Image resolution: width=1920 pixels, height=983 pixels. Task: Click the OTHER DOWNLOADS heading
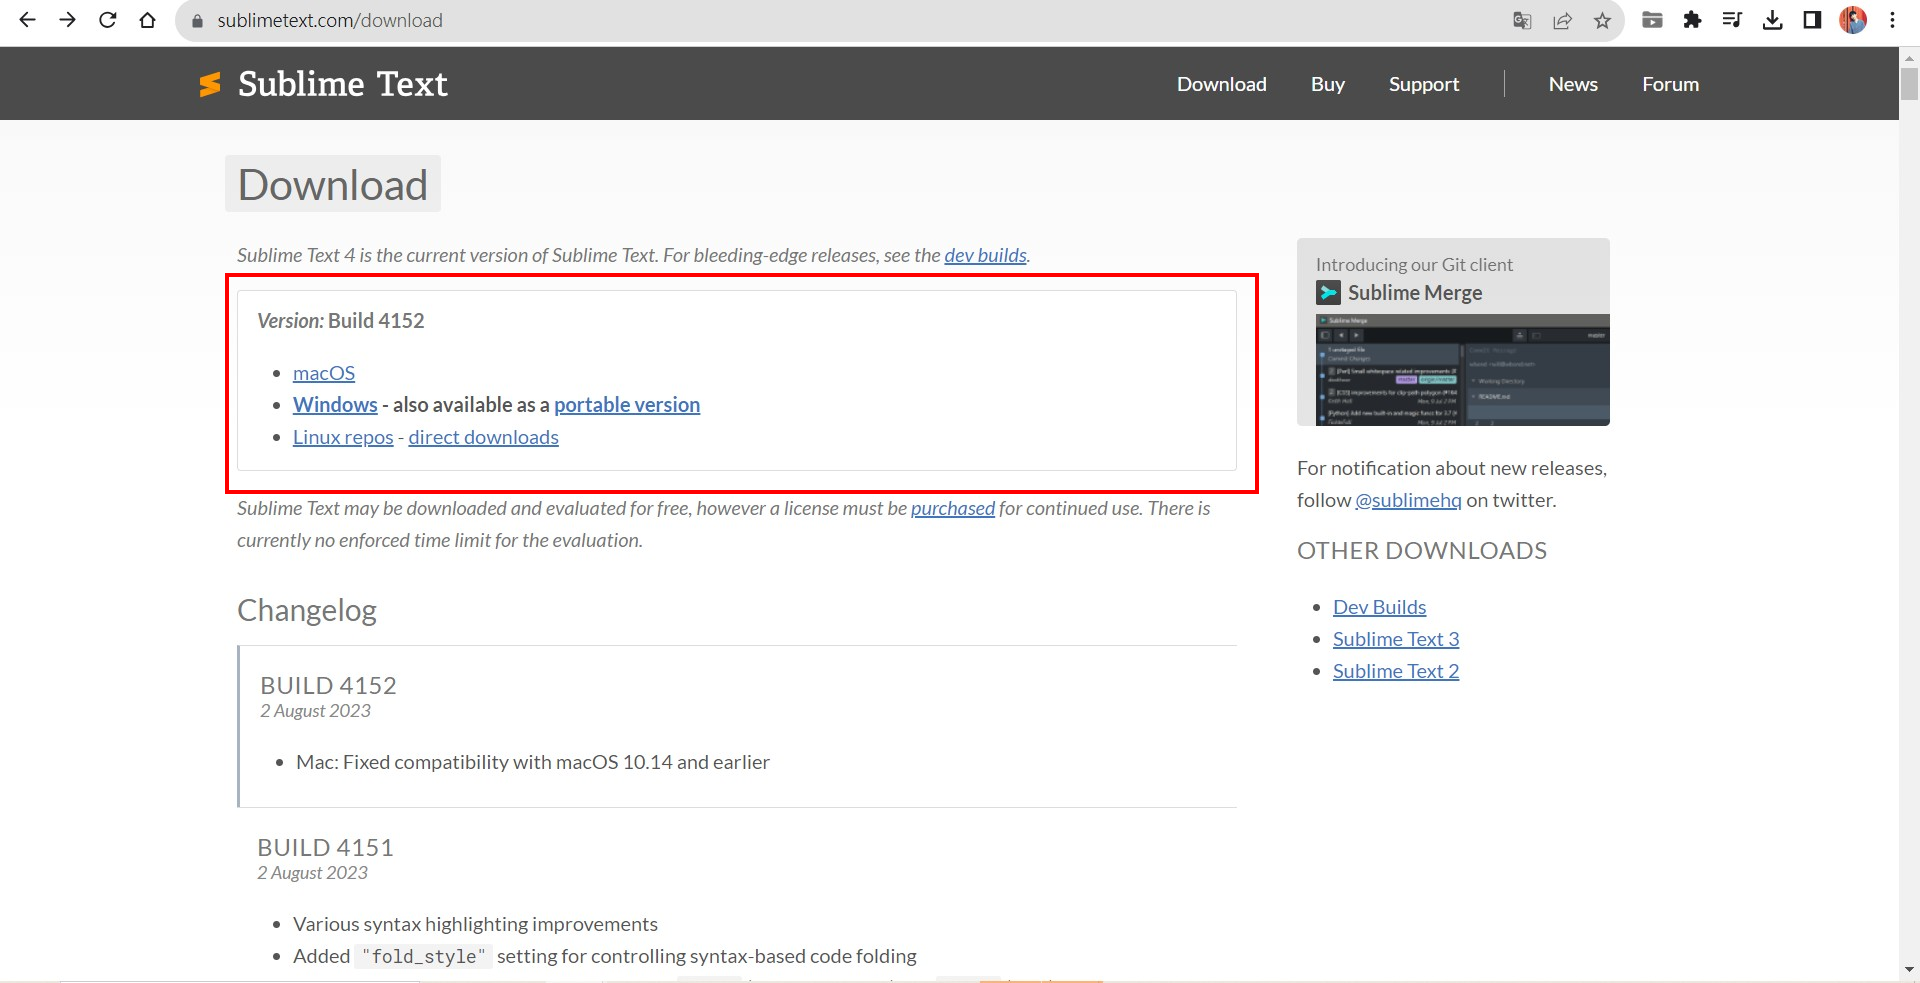tap(1421, 551)
